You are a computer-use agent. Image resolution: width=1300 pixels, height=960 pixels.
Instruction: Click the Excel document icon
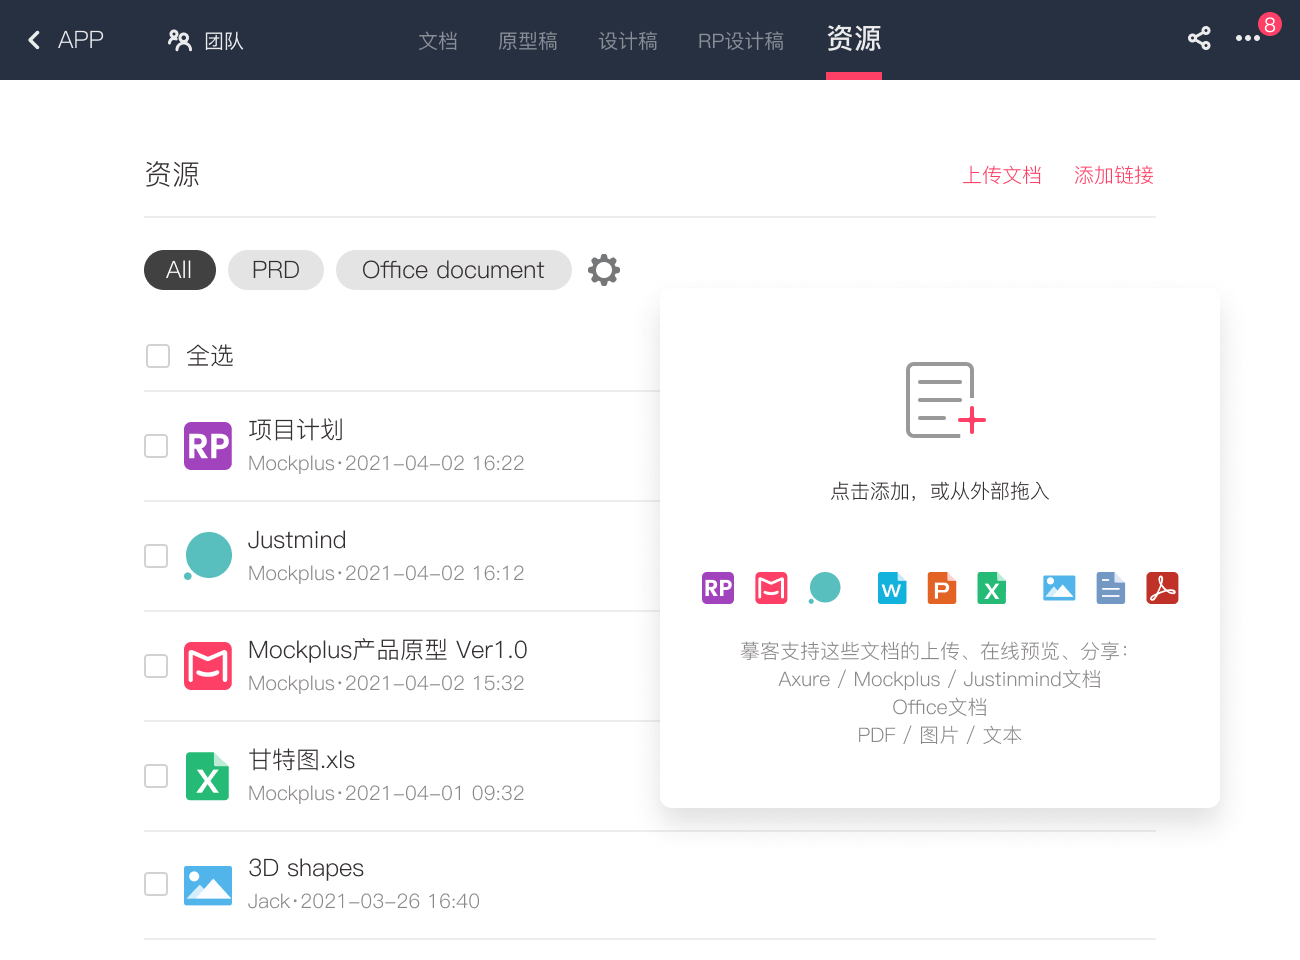(x=991, y=588)
